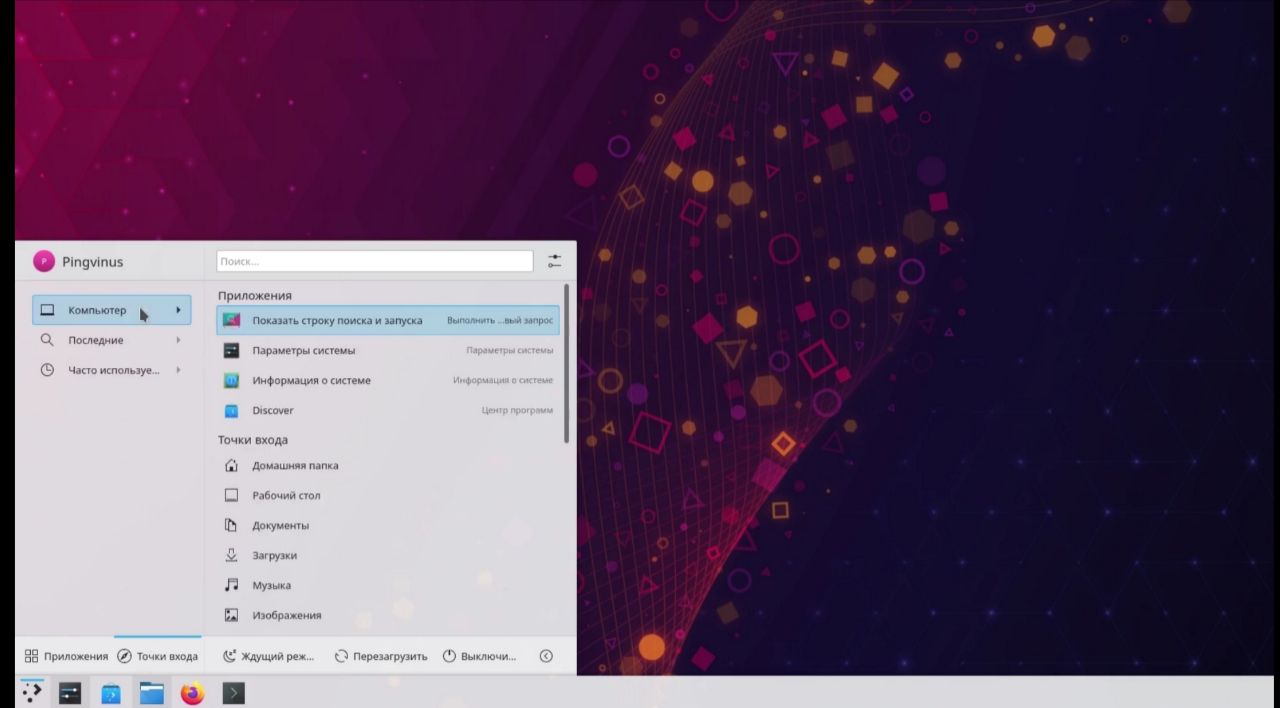Click the Рабочий стол desktop icon
Image resolution: width=1280 pixels, height=708 pixels.
(232, 496)
